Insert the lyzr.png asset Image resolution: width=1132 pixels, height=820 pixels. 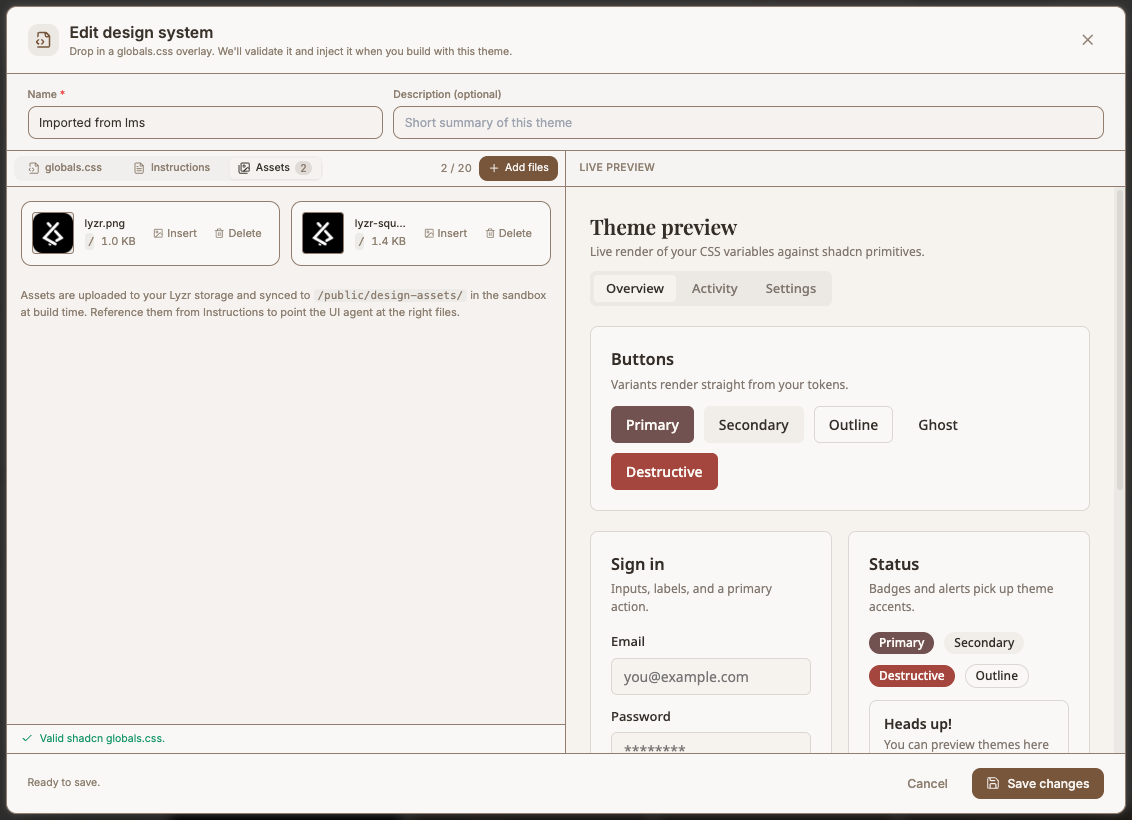coord(175,233)
